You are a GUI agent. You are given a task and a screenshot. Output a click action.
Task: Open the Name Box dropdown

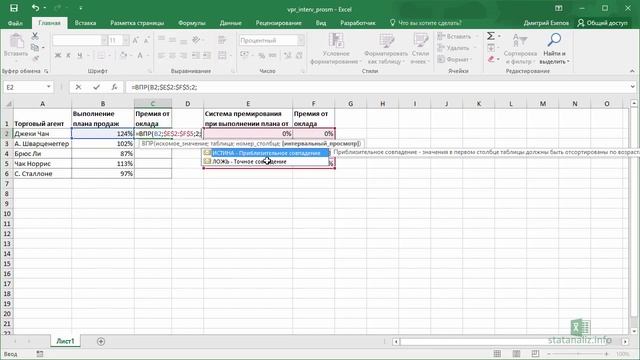click(x=49, y=87)
